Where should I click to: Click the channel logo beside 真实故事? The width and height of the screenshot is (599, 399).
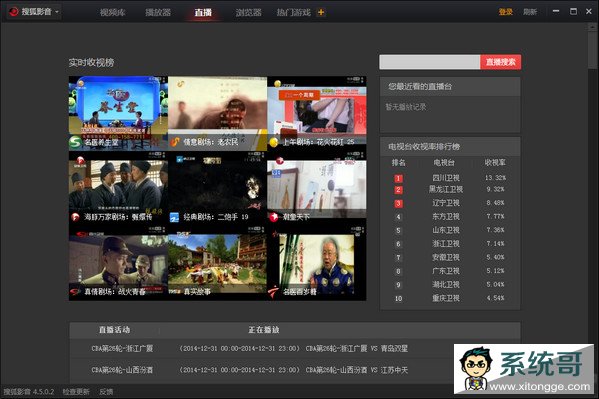[175, 292]
